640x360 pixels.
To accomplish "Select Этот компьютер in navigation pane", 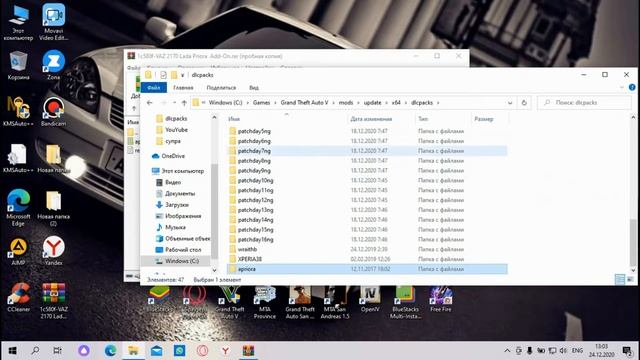I will point(182,171).
